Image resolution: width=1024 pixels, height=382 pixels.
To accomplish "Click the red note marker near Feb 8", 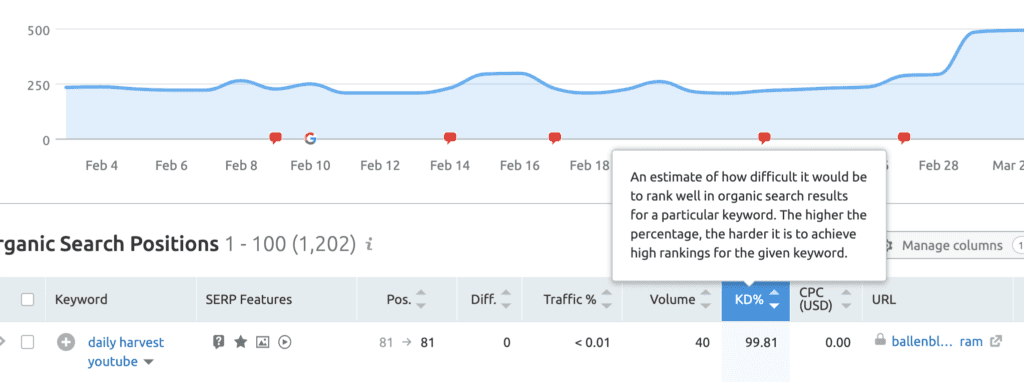I will coord(276,138).
